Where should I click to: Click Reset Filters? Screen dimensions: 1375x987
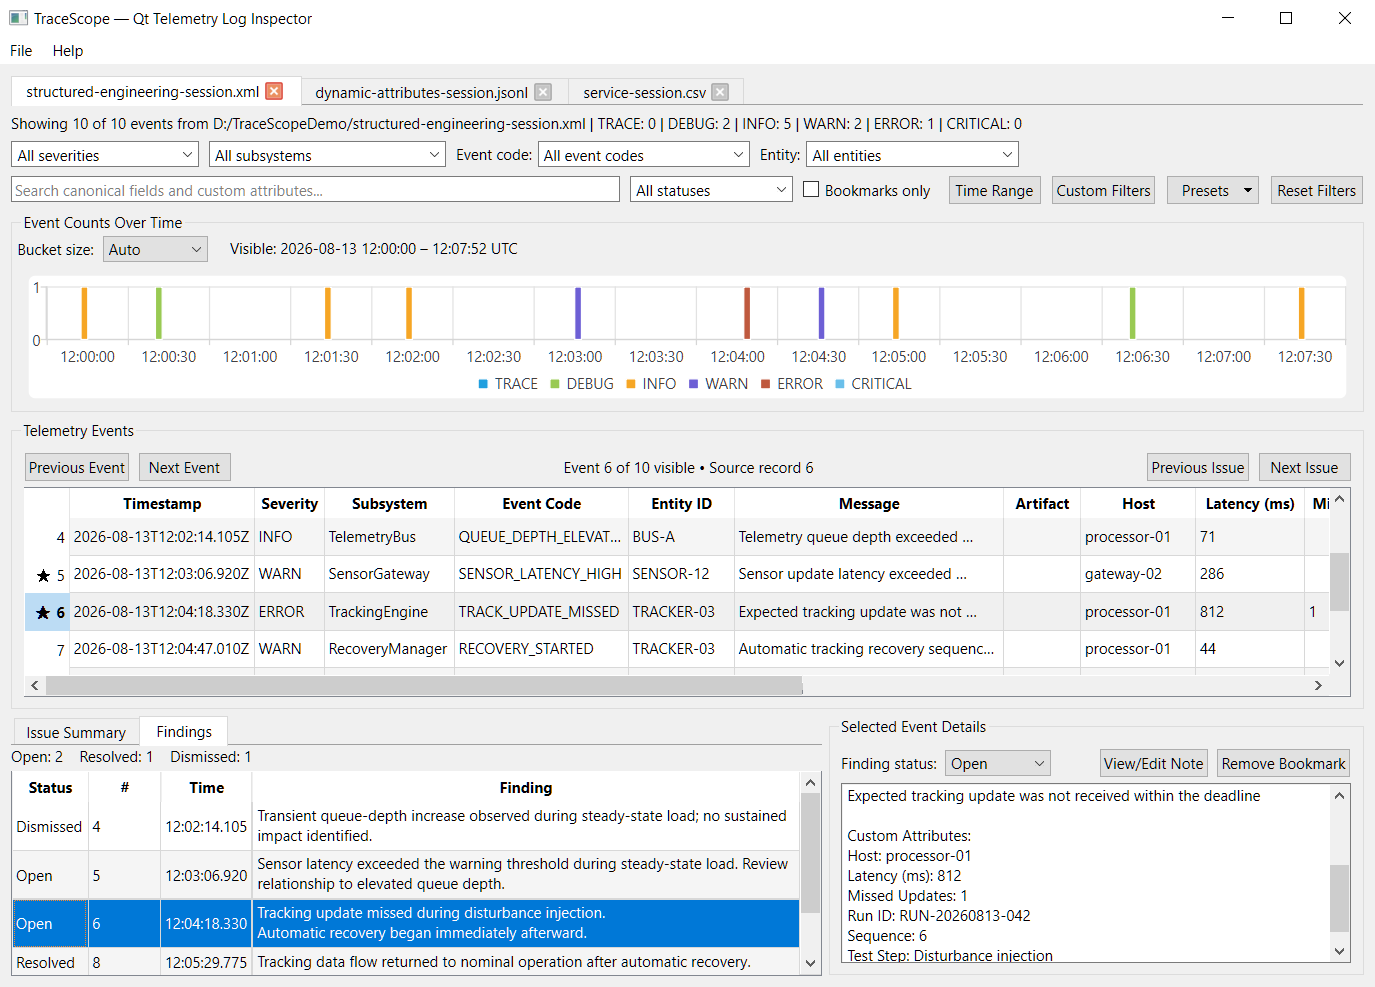pos(1316,190)
